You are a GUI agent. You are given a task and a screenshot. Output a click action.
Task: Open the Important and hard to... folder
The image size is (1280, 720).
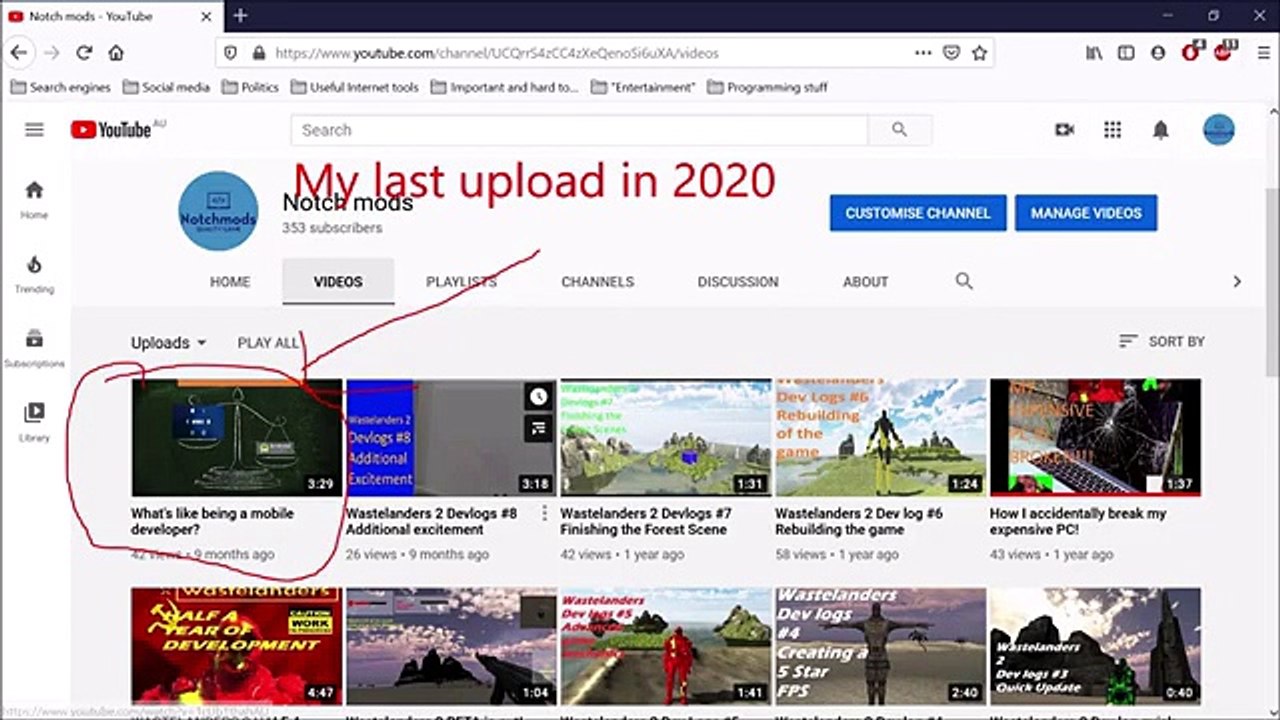(505, 87)
